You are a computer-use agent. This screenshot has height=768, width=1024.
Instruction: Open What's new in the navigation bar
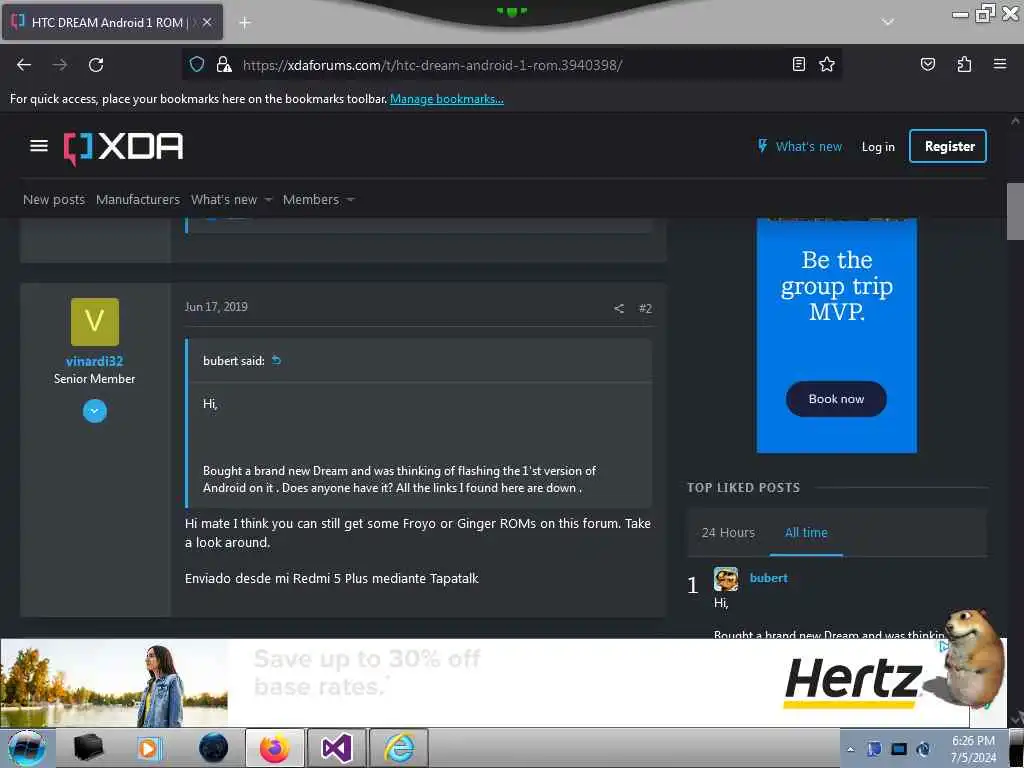pyautogui.click(x=224, y=200)
